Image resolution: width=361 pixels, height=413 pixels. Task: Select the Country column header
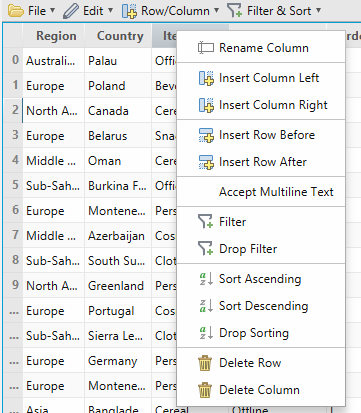(118, 36)
